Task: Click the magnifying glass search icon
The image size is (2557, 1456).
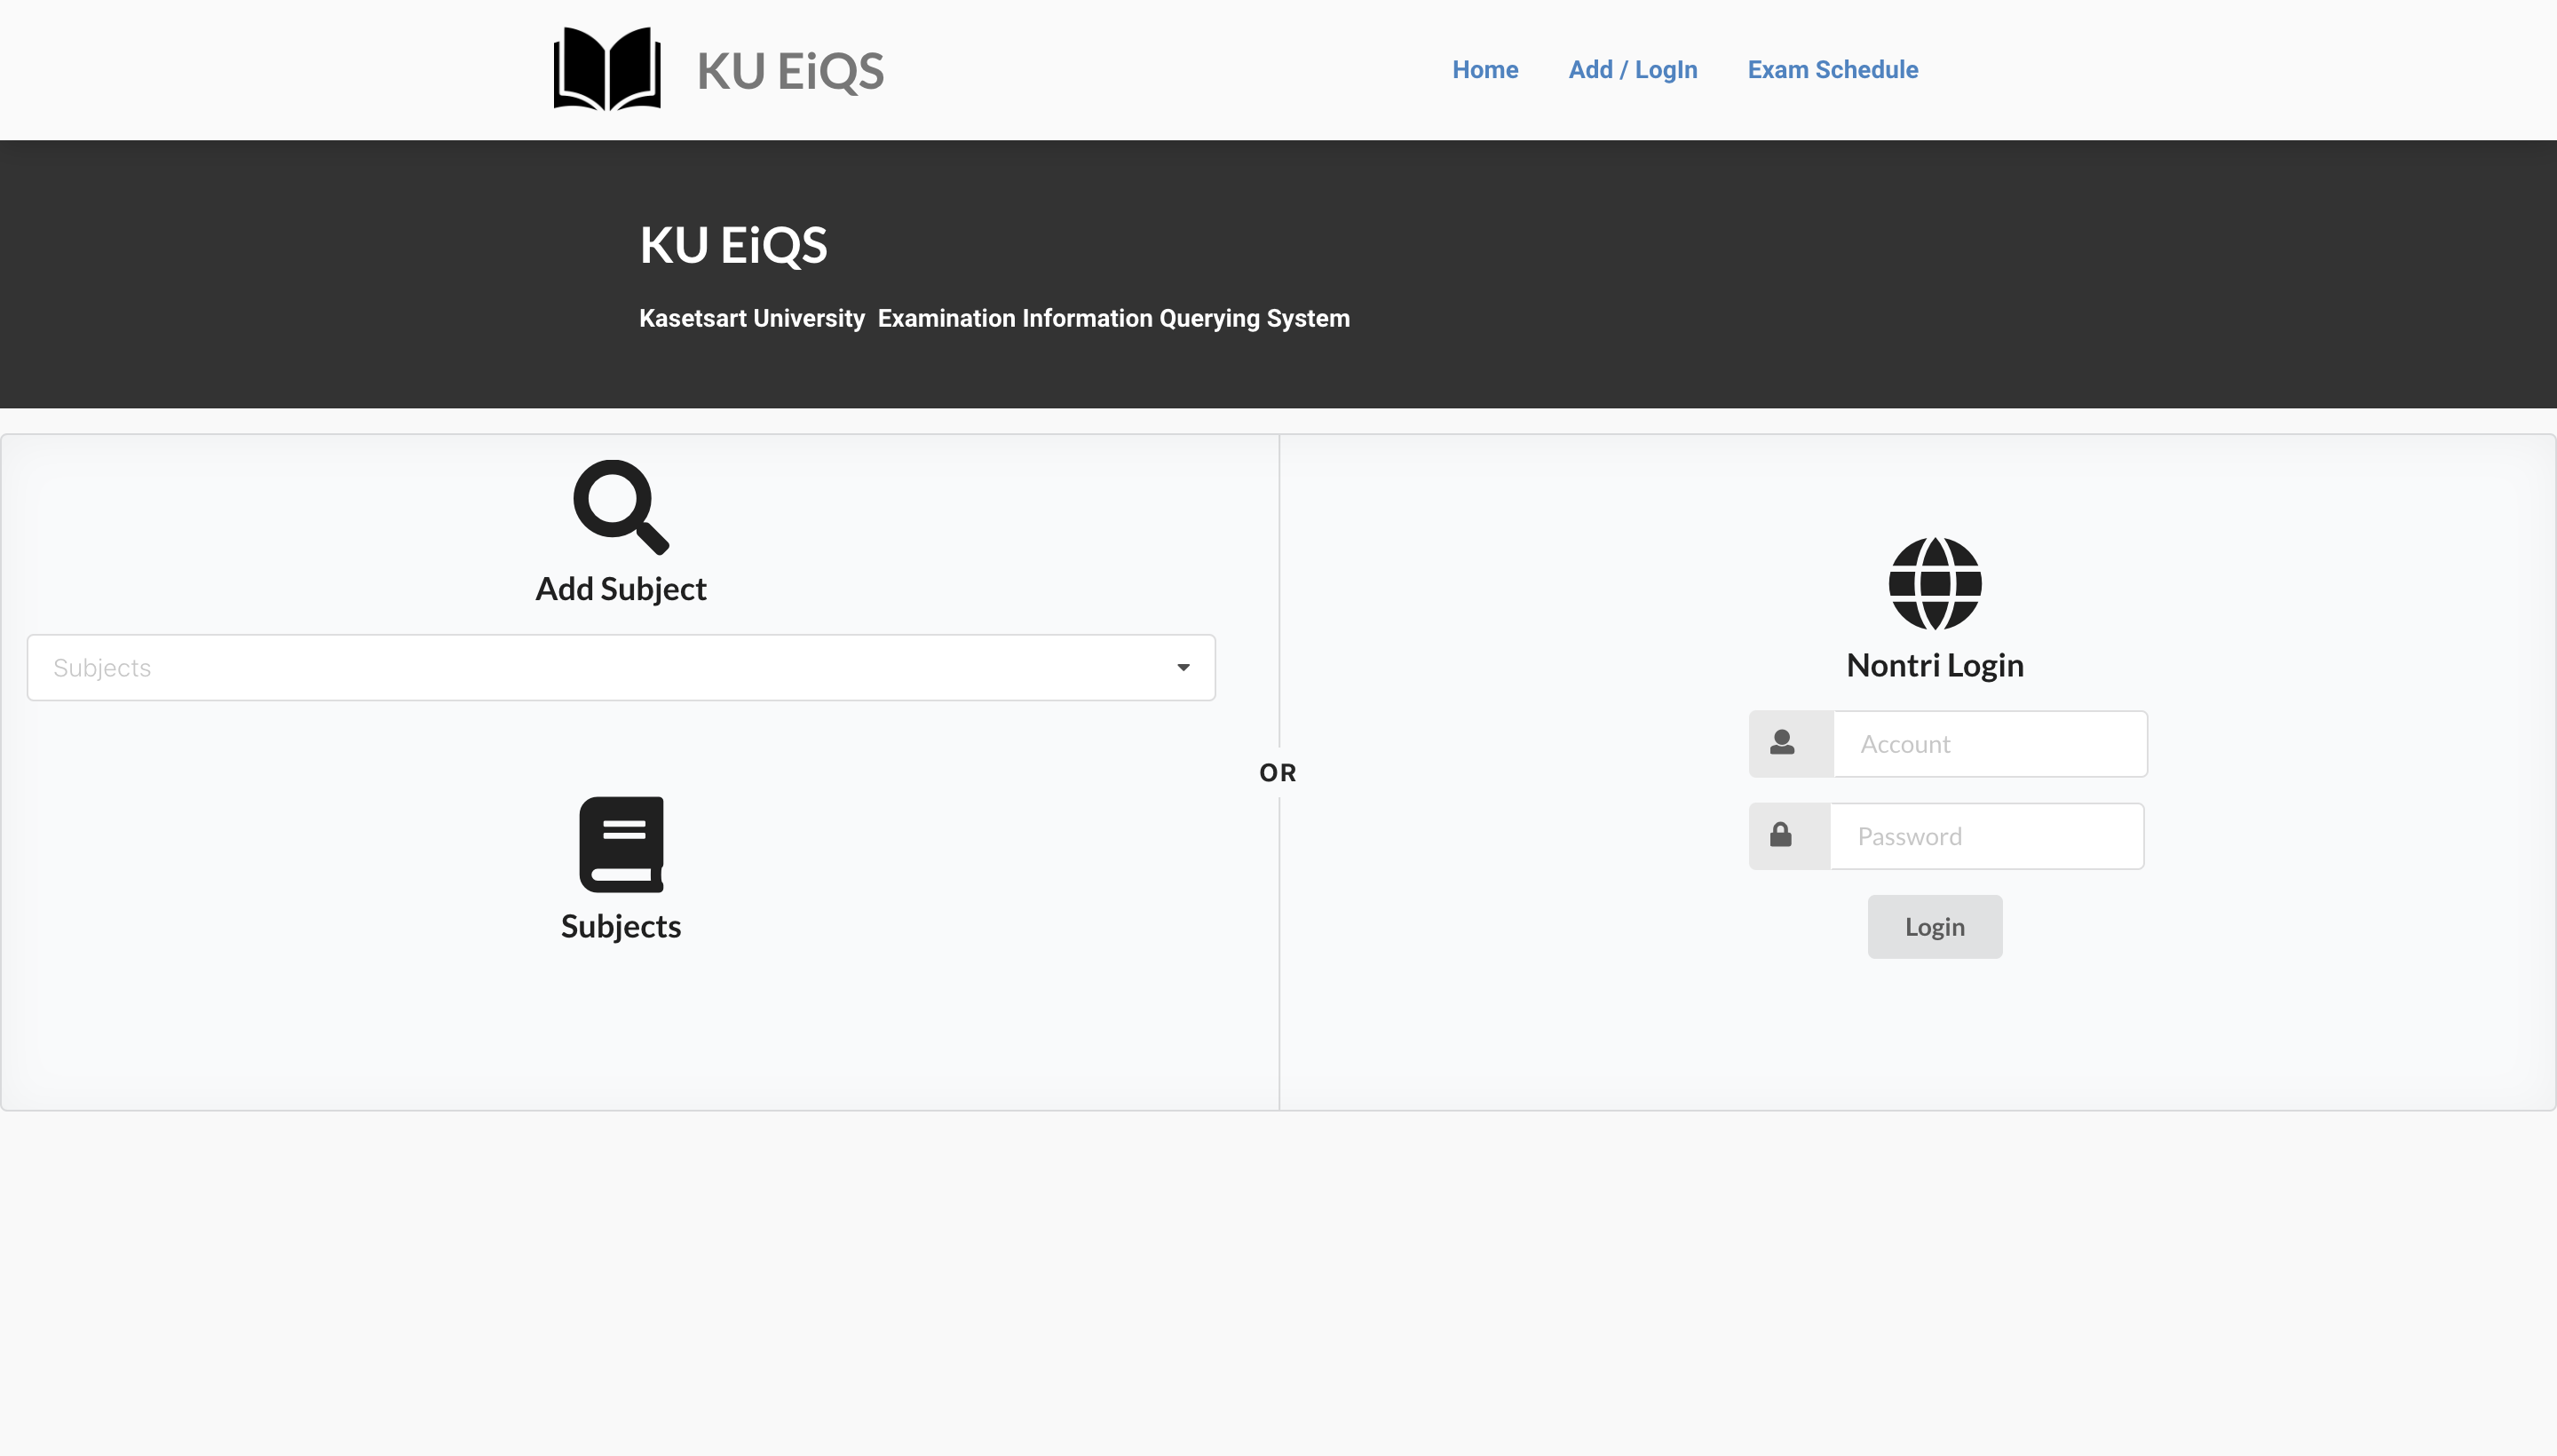Action: 621,507
